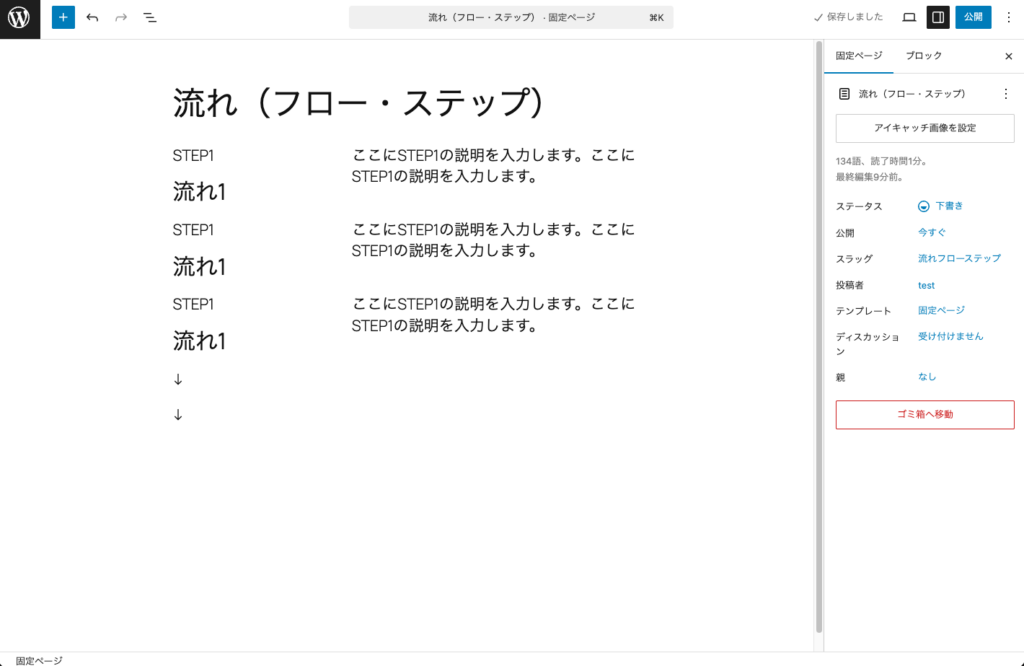Image resolution: width=1024 pixels, height=666 pixels.
Task: Open the editor options three-dot menu
Action: [1010, 17]
